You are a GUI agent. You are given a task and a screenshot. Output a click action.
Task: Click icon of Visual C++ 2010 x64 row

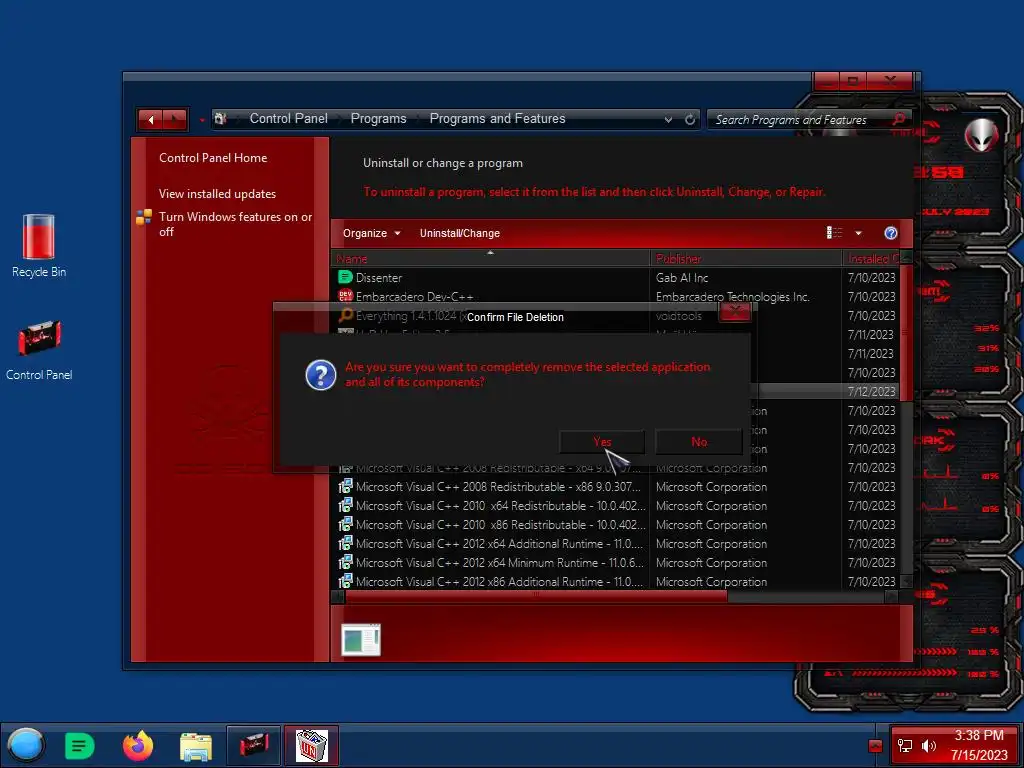pos(345,505)
